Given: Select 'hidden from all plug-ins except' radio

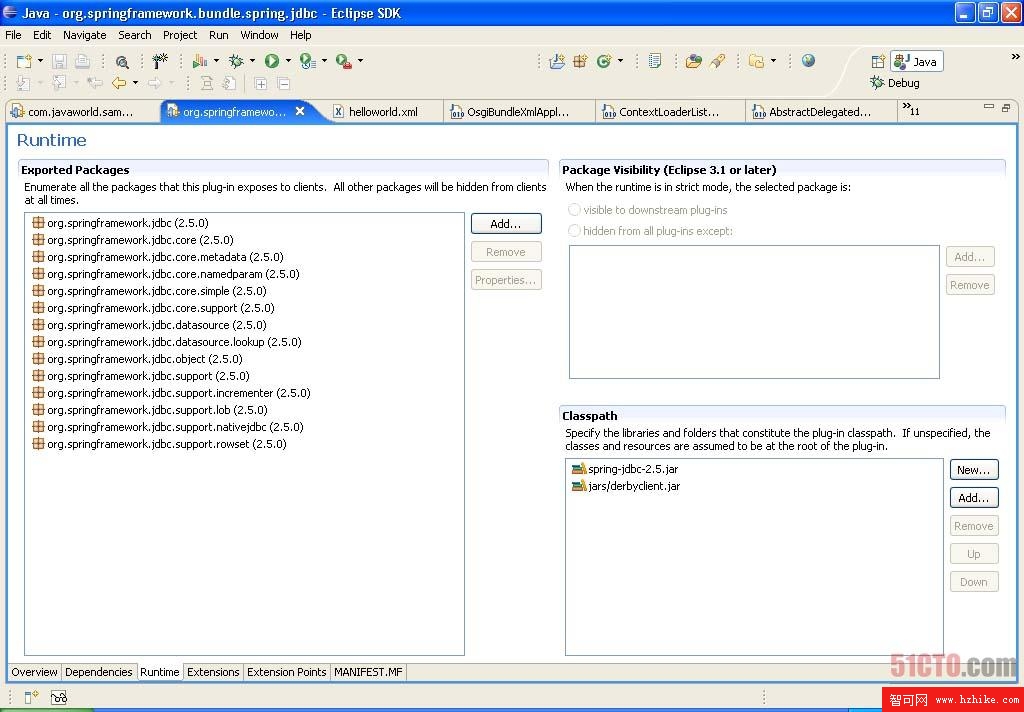Looking at the screenshot, I should click(x=574, y=231).
